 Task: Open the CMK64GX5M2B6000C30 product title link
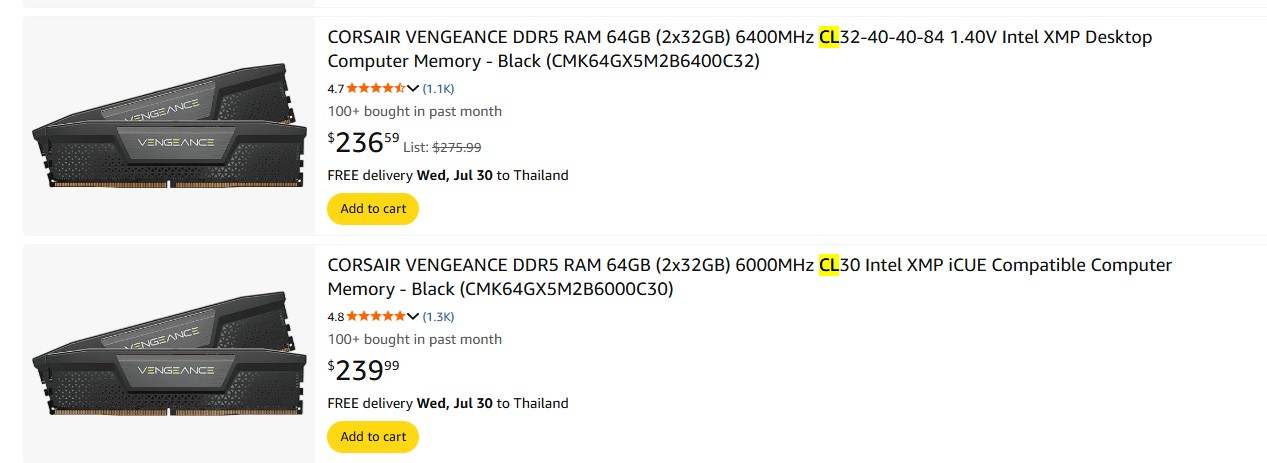(x=750, y=277)
